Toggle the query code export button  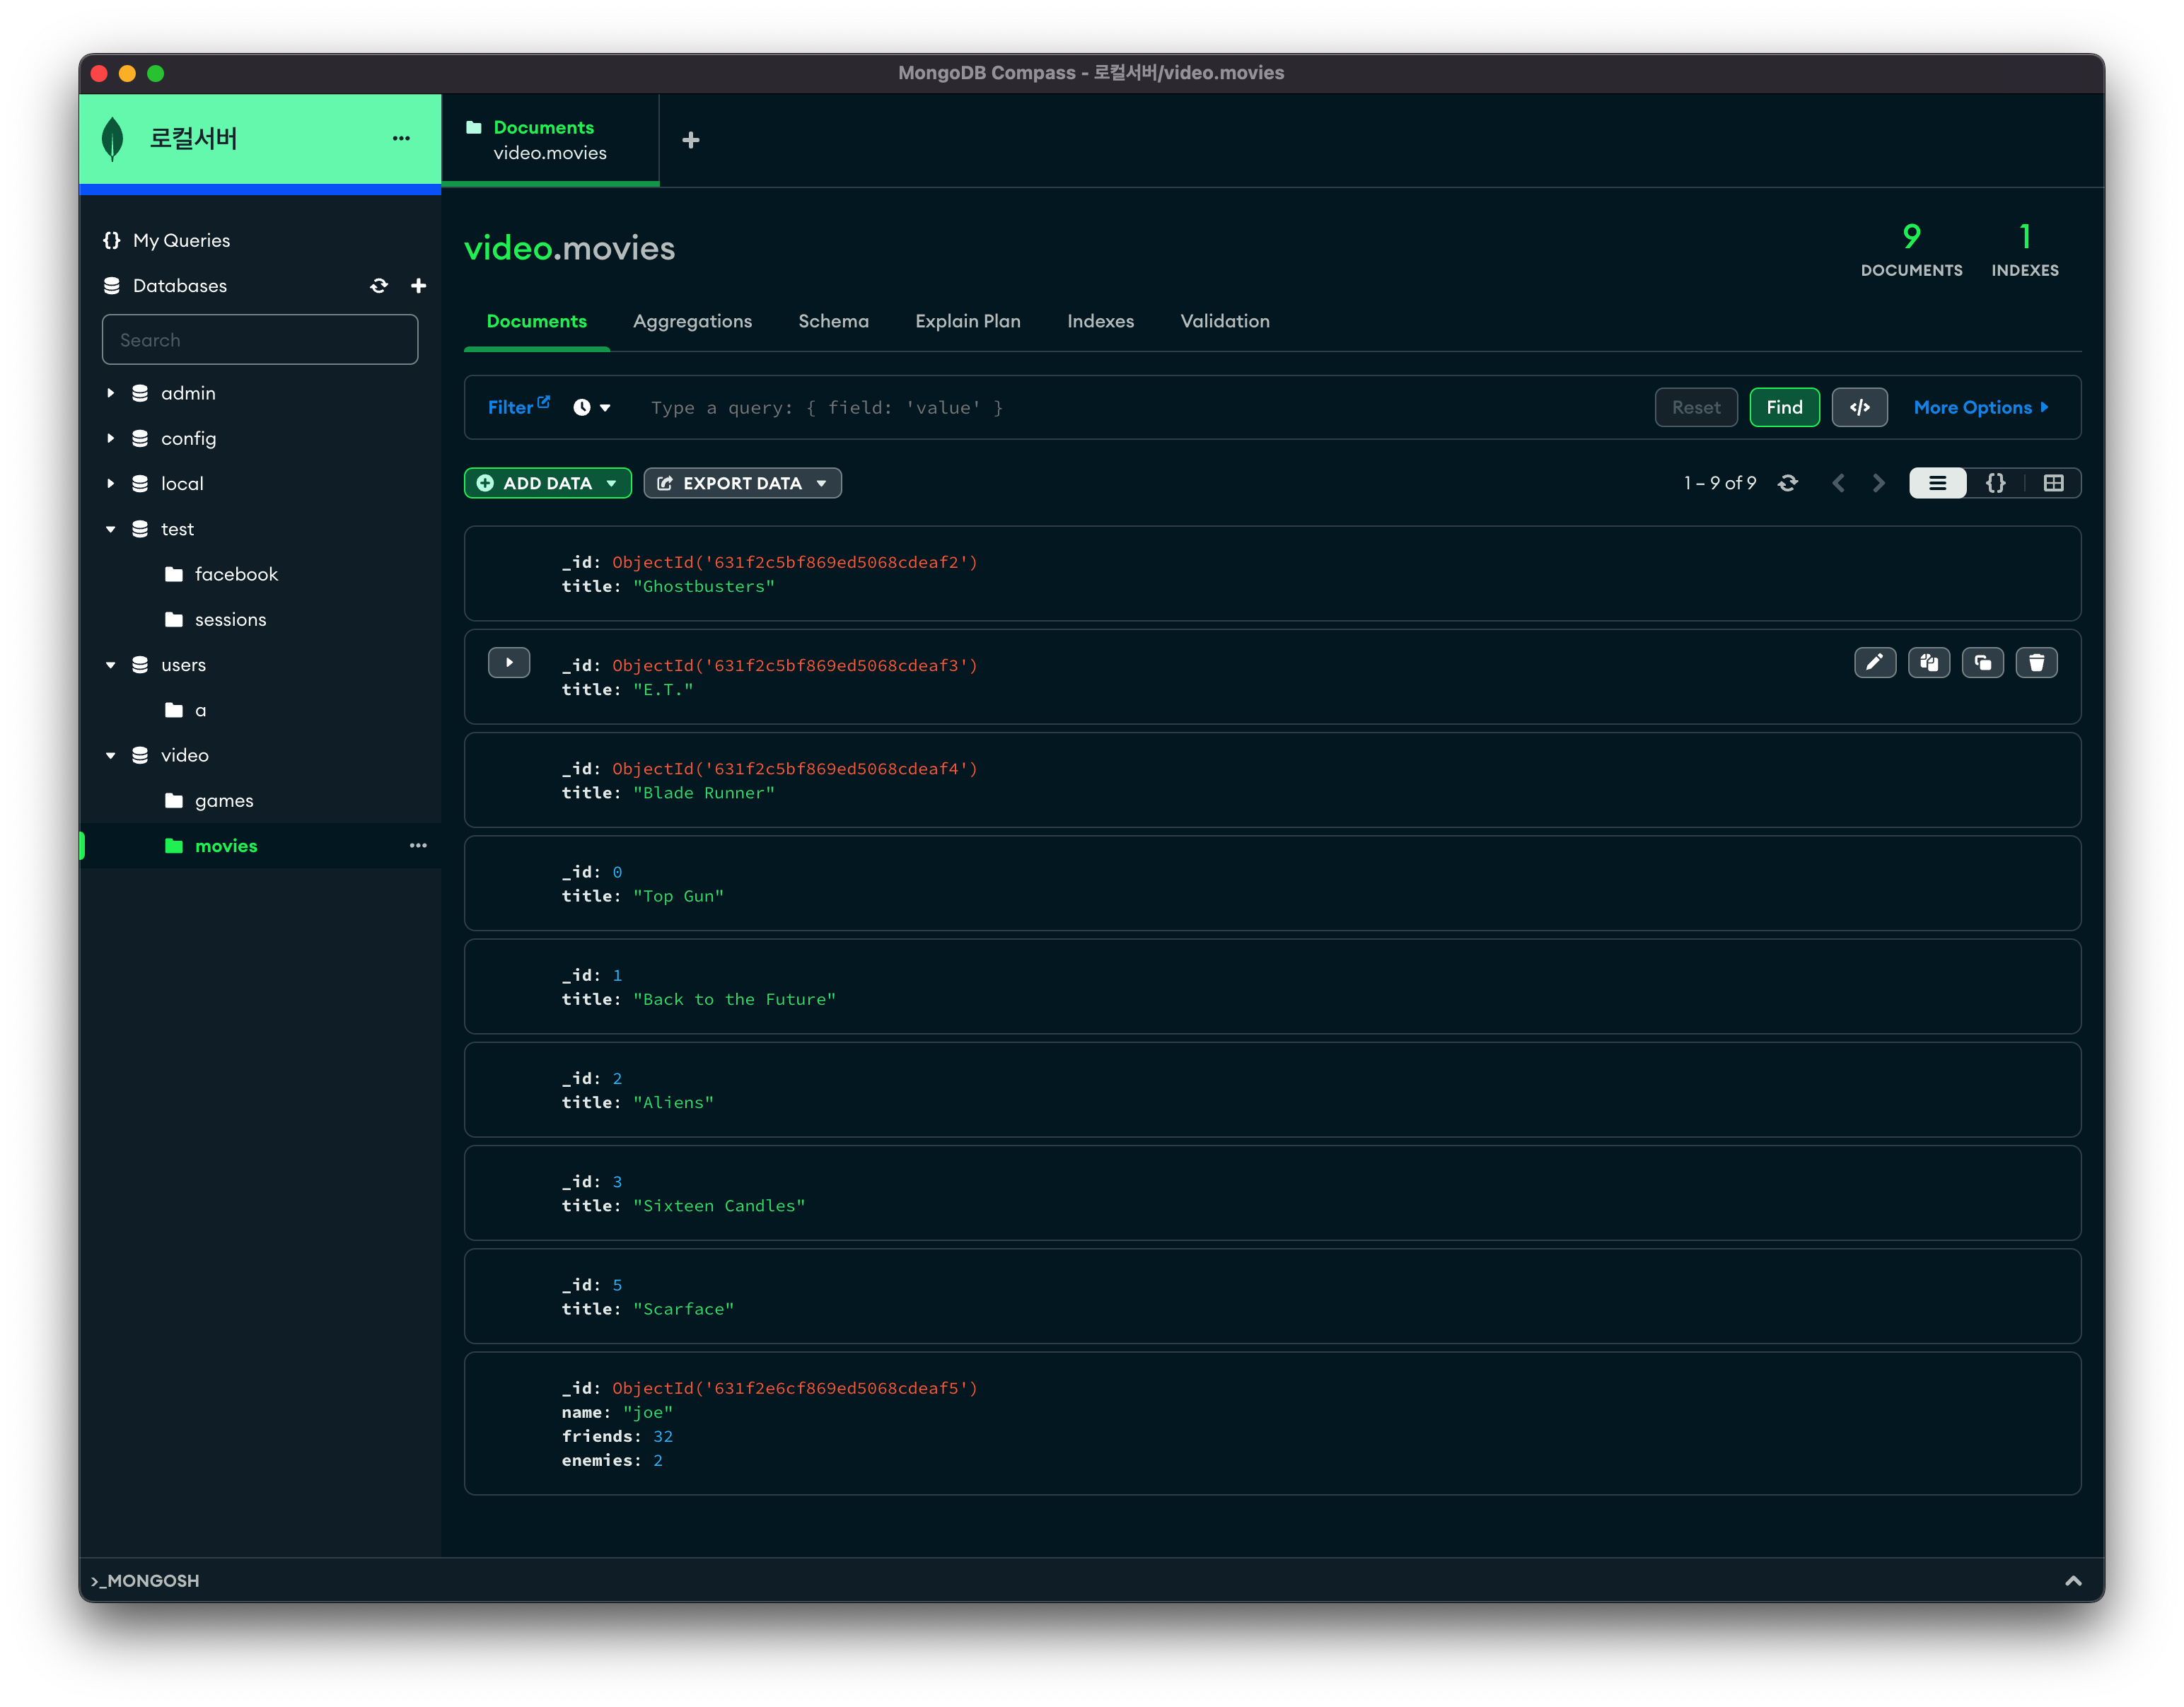point(1859,407)
